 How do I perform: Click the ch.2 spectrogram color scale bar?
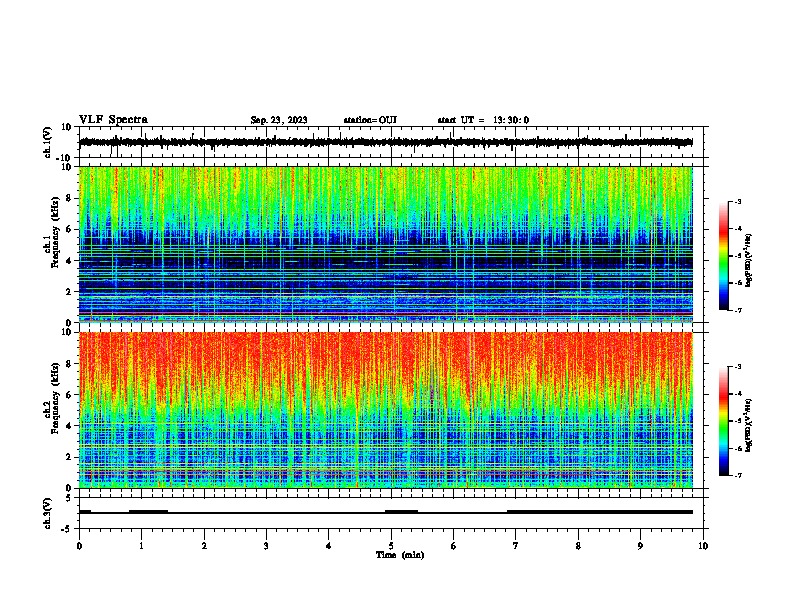pyautogui.click(x=724, y=421)
